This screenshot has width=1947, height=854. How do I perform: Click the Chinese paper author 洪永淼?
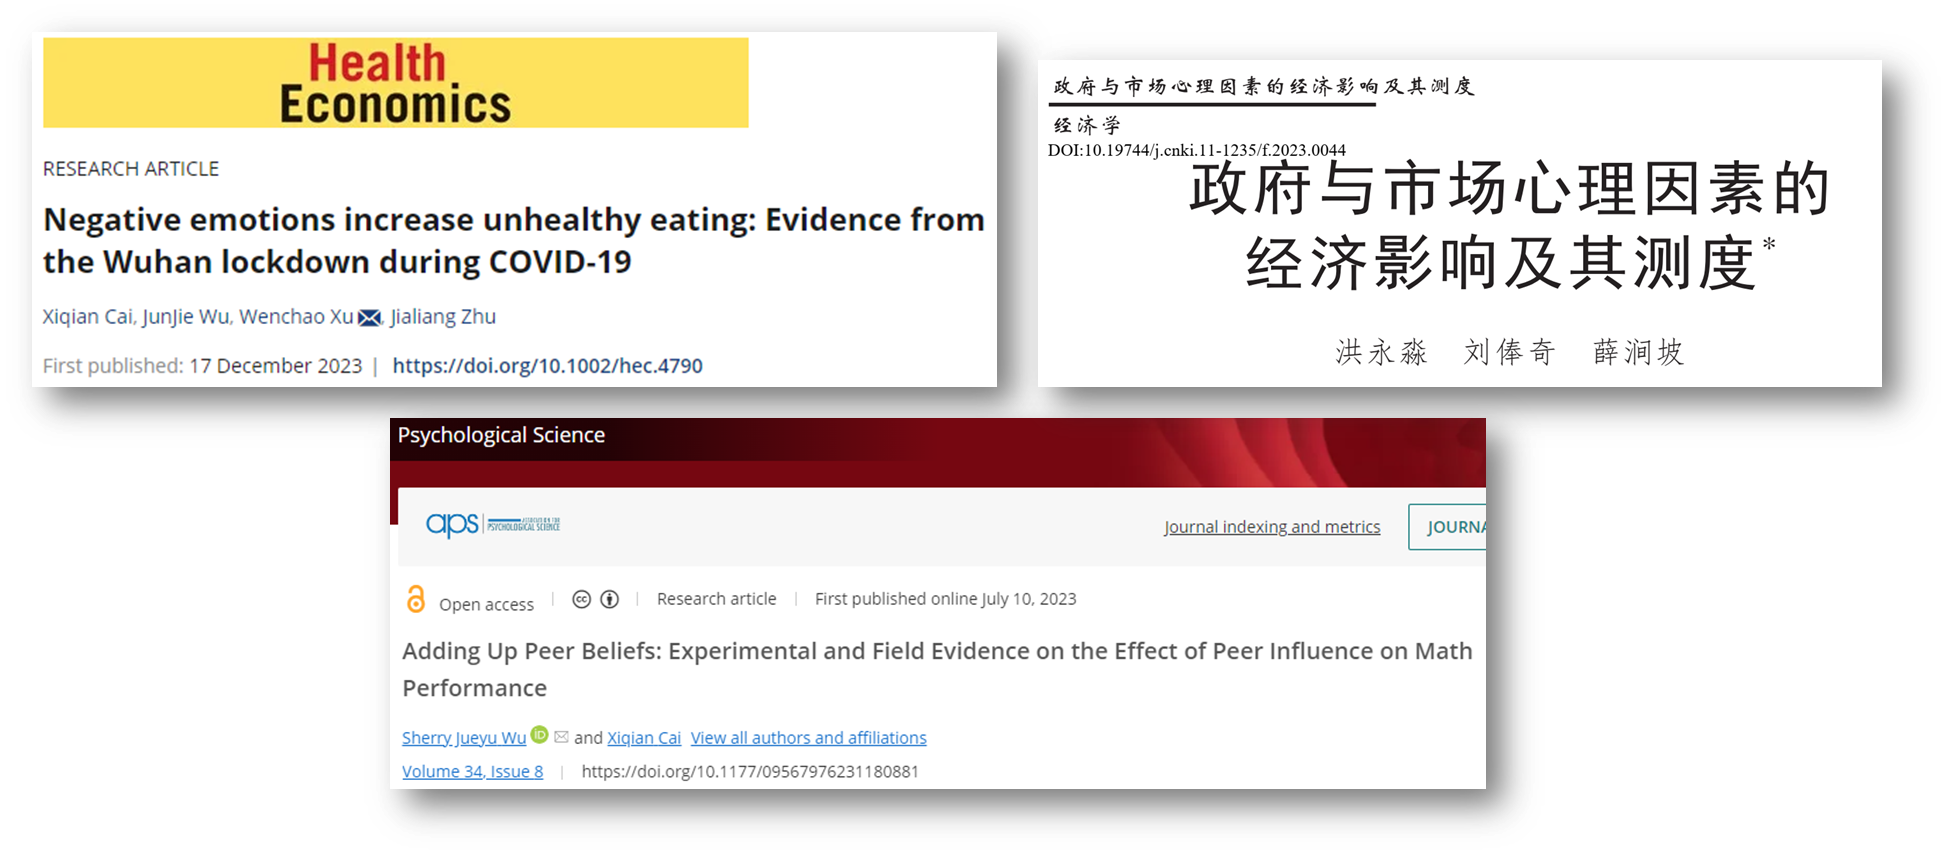1381,352
